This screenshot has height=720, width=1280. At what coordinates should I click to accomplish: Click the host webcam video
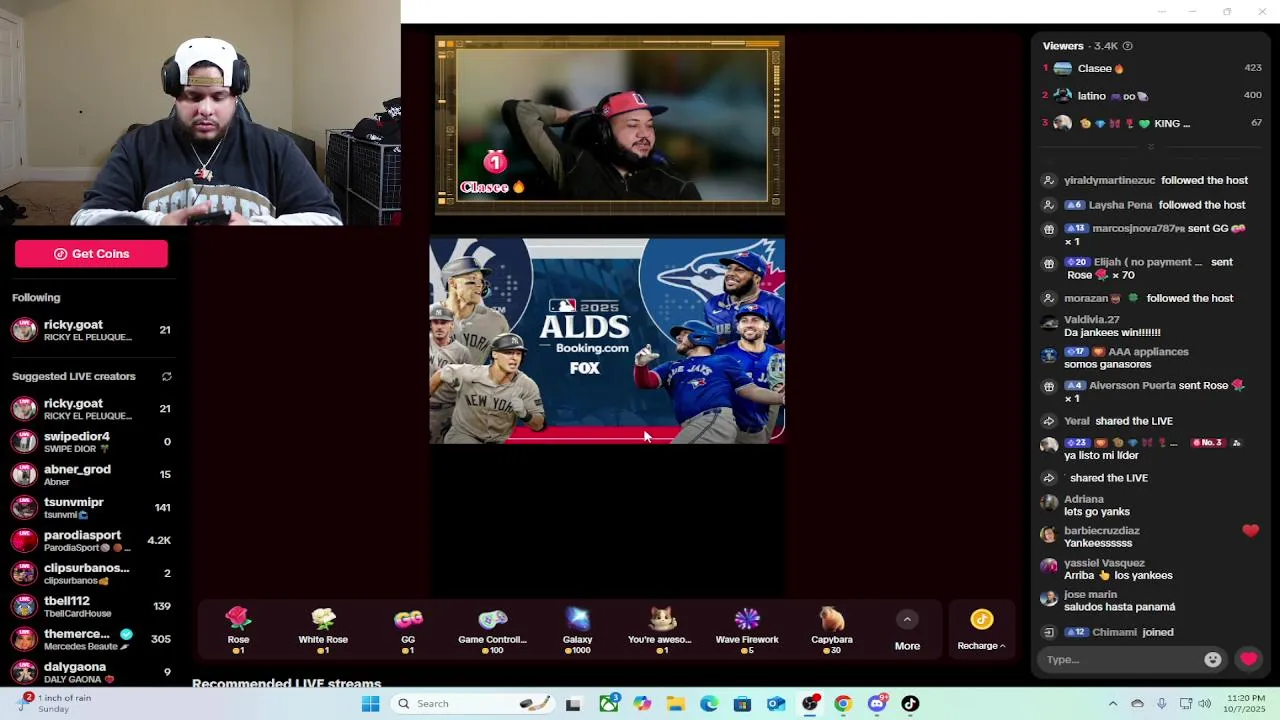(200, 112)
